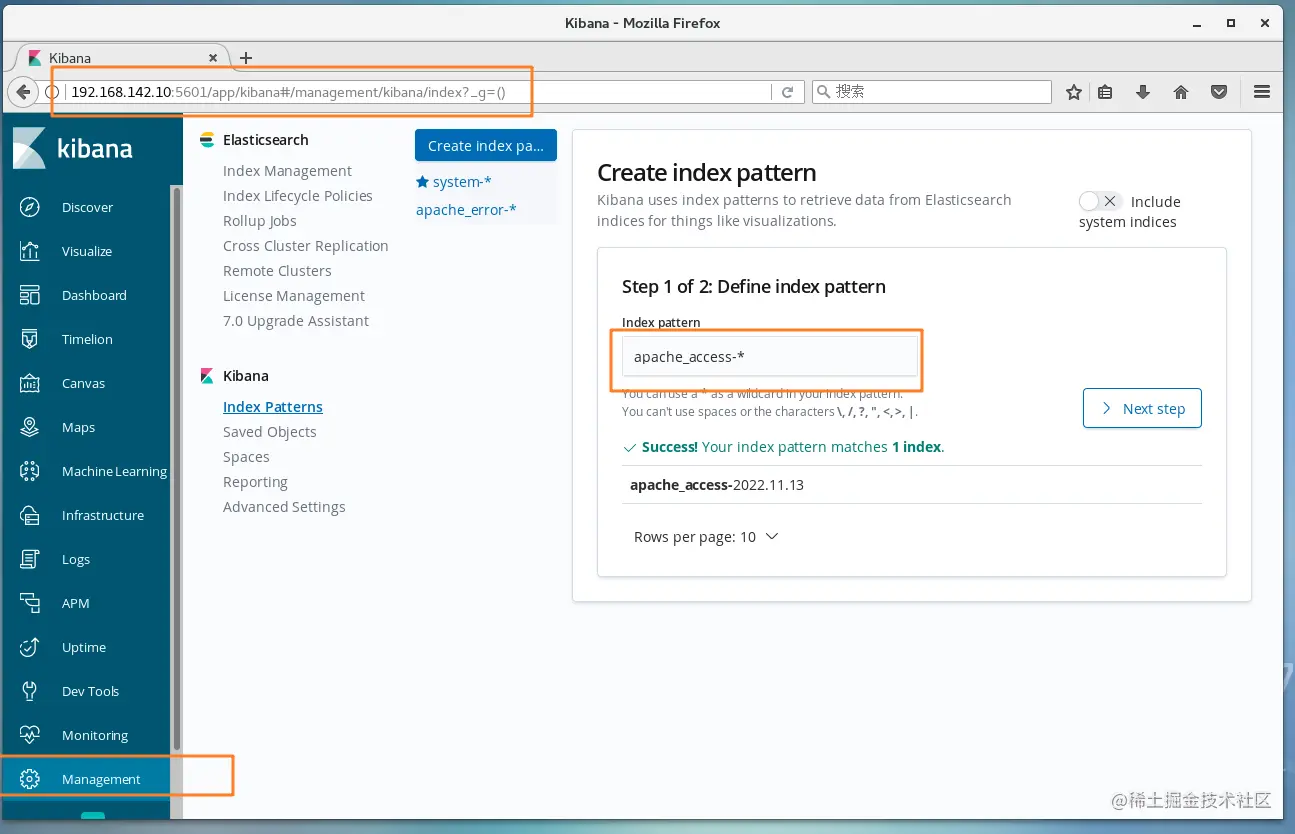The height and width of the screenshot is (834, 1295).
Task: Open Machine Learning via its icon
Action: [x=30, y=471]
